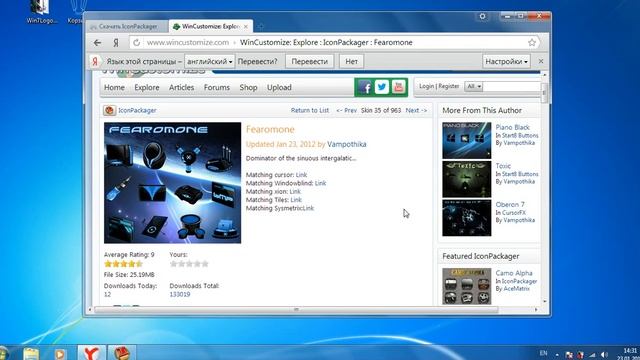This screenshot has height=360, width=640.
Task: Open WinCustomize Twitter icon
Action: [x=382, y=87]
